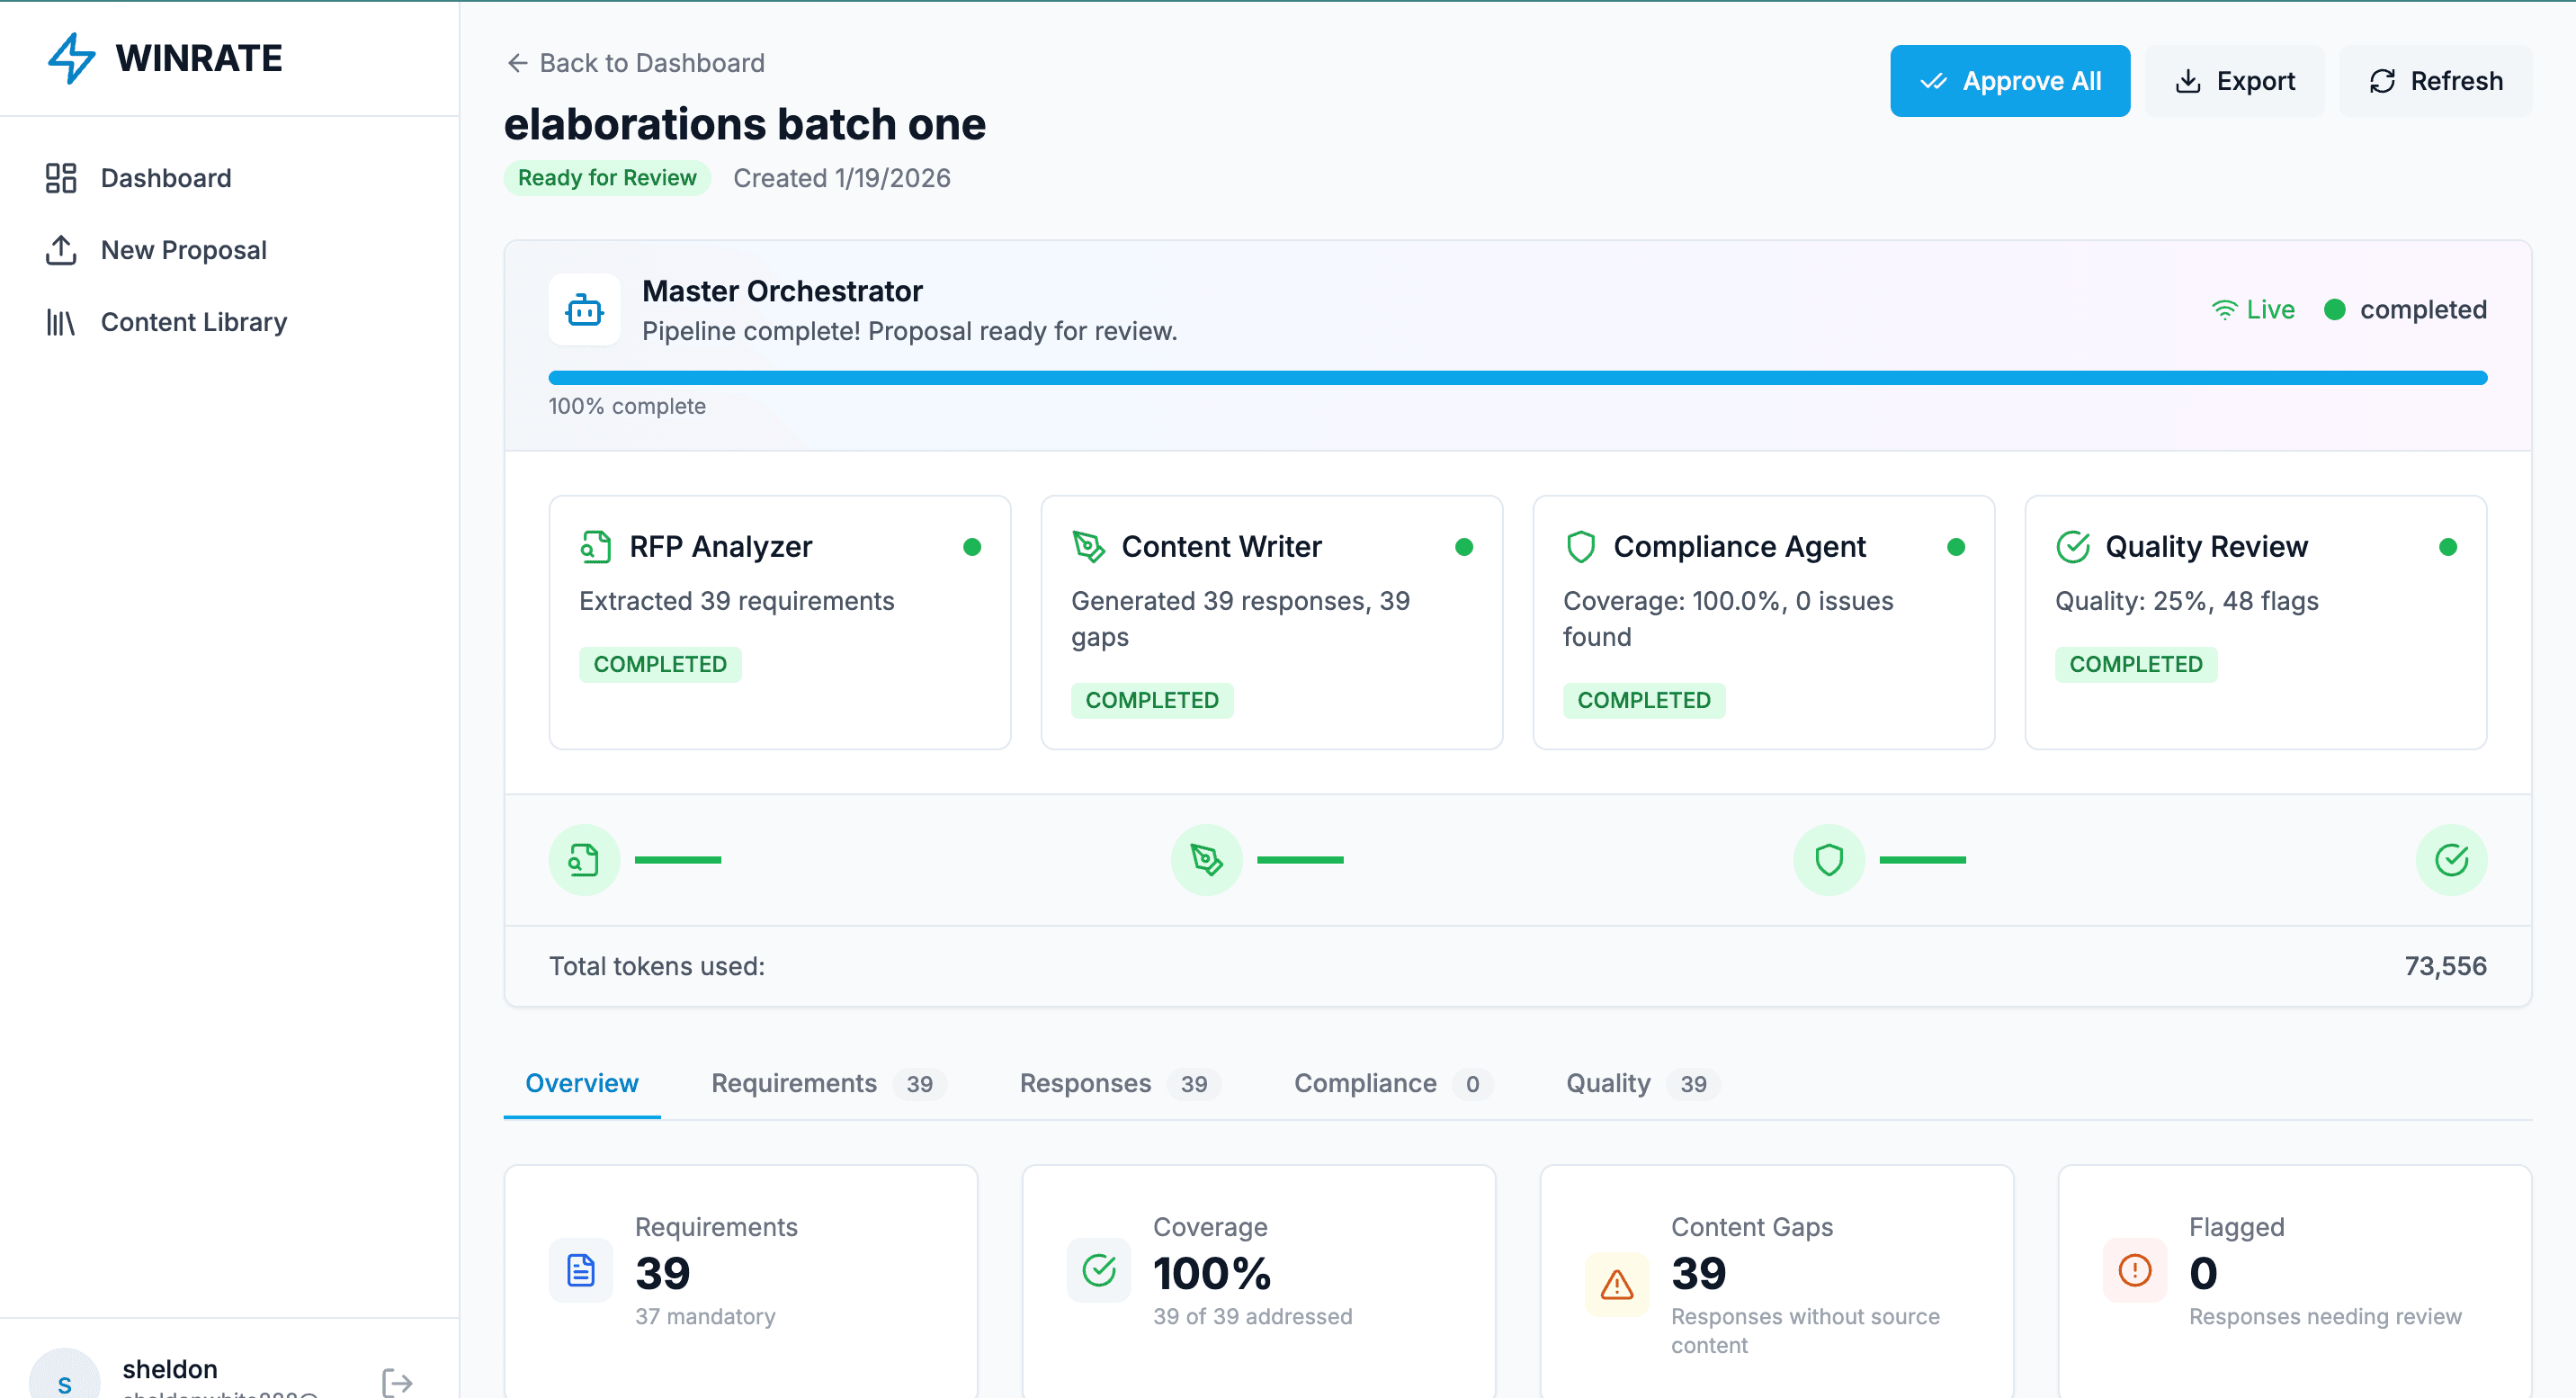Image resolution: width=2576 pixels, height=1398 pixels.
Task: Click the WINRATE lightning bolt logo
Action: (72, 58)
